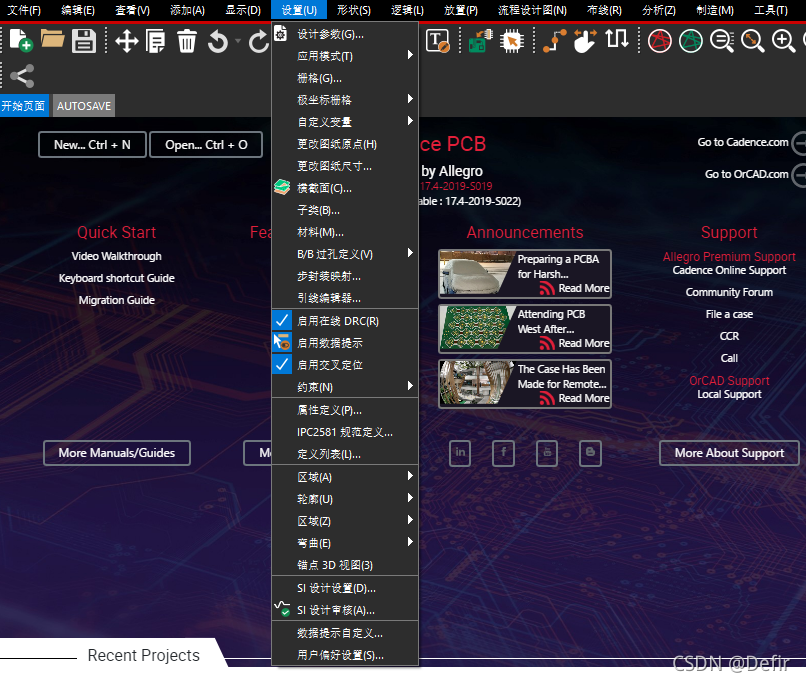Image resolution: width=806 pixels, height=682 pixels.
Task: Click More Manuals/Guides button
Action: point(117,453)
